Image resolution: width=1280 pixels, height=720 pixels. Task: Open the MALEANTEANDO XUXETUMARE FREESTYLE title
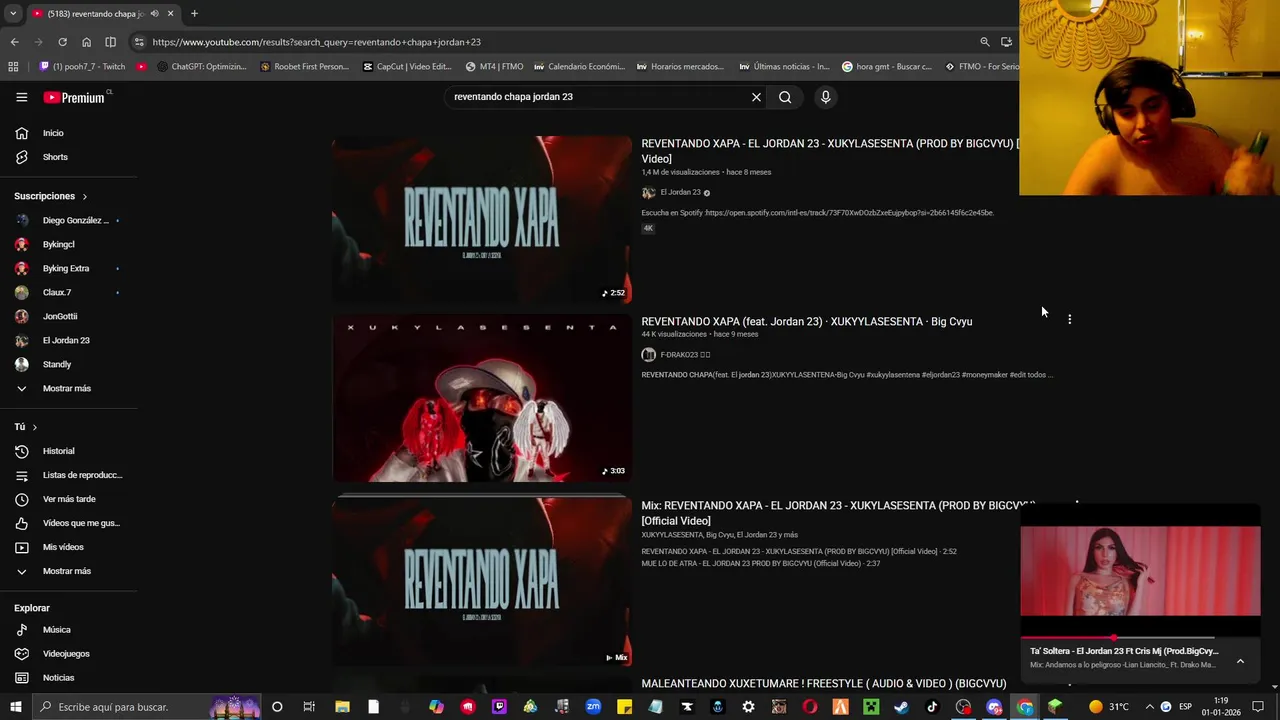(x=824, y=684)
